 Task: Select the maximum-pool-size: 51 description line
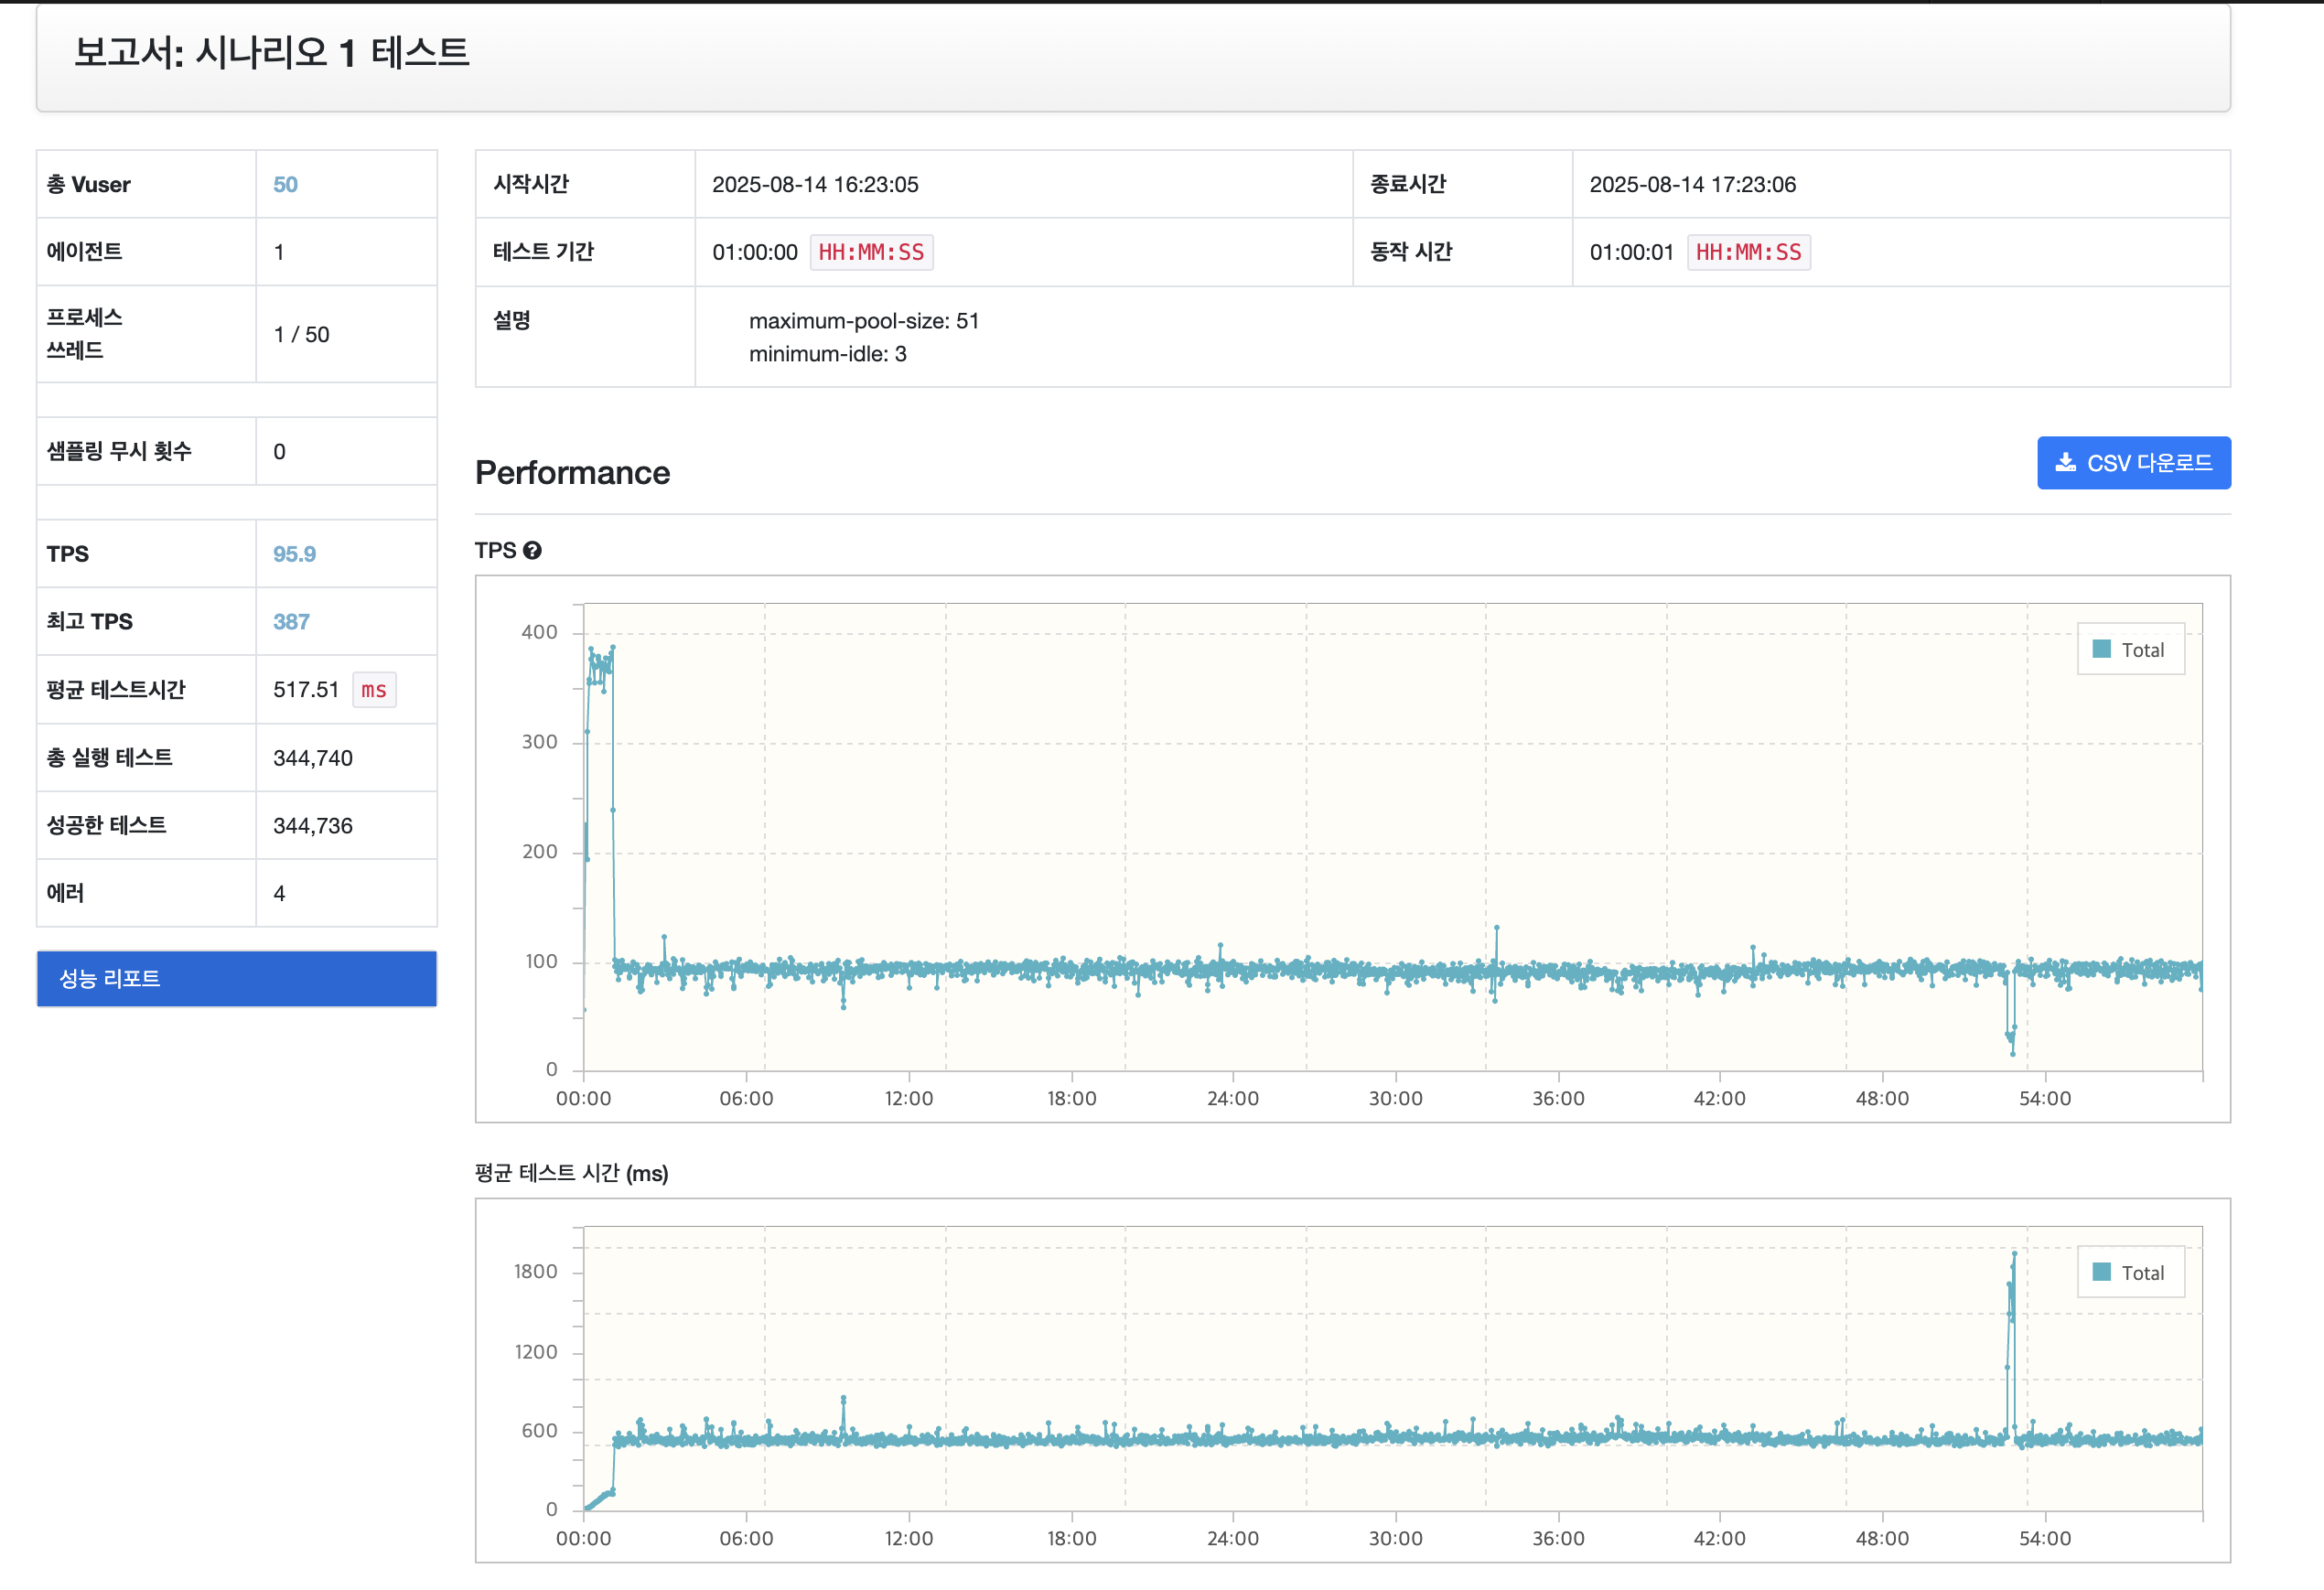click(x=864, y=321)
